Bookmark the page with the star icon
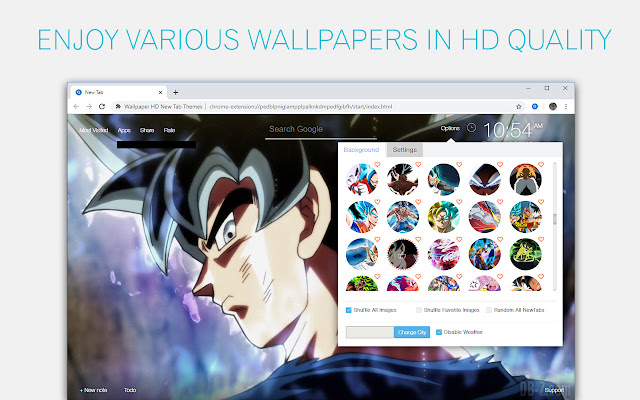Screen dimensions: 640x400 (x=519, y=107)
